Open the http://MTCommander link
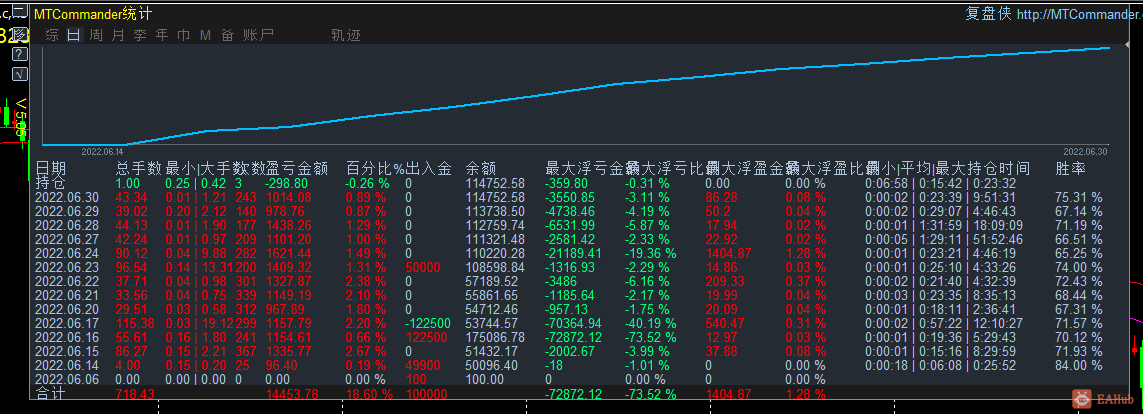This screenshot has height=414, width=1143. tap(1079, 14)
